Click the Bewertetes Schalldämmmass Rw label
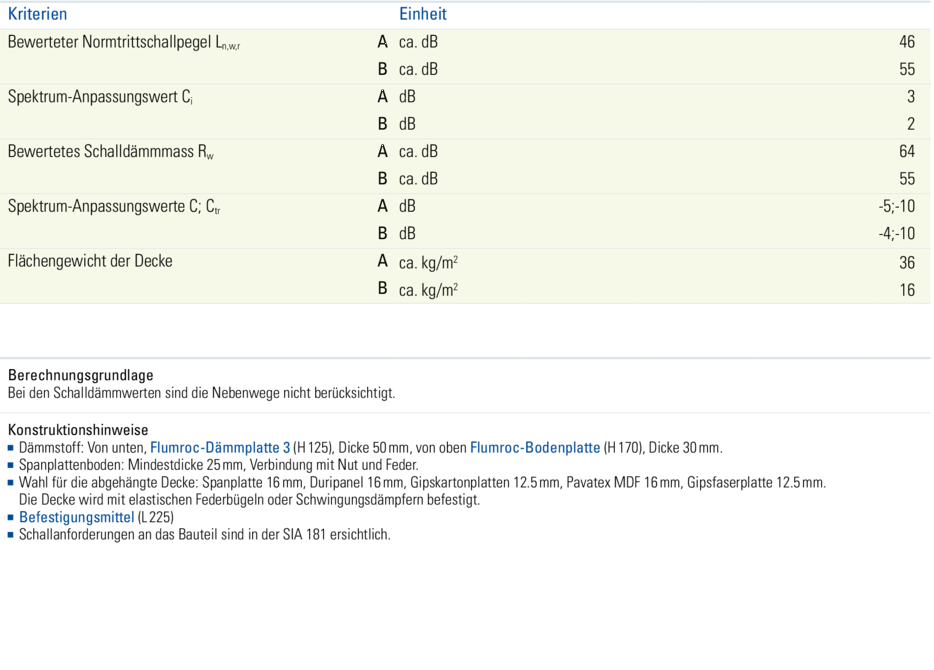This screenshot has height=670, width=934. 111,152
